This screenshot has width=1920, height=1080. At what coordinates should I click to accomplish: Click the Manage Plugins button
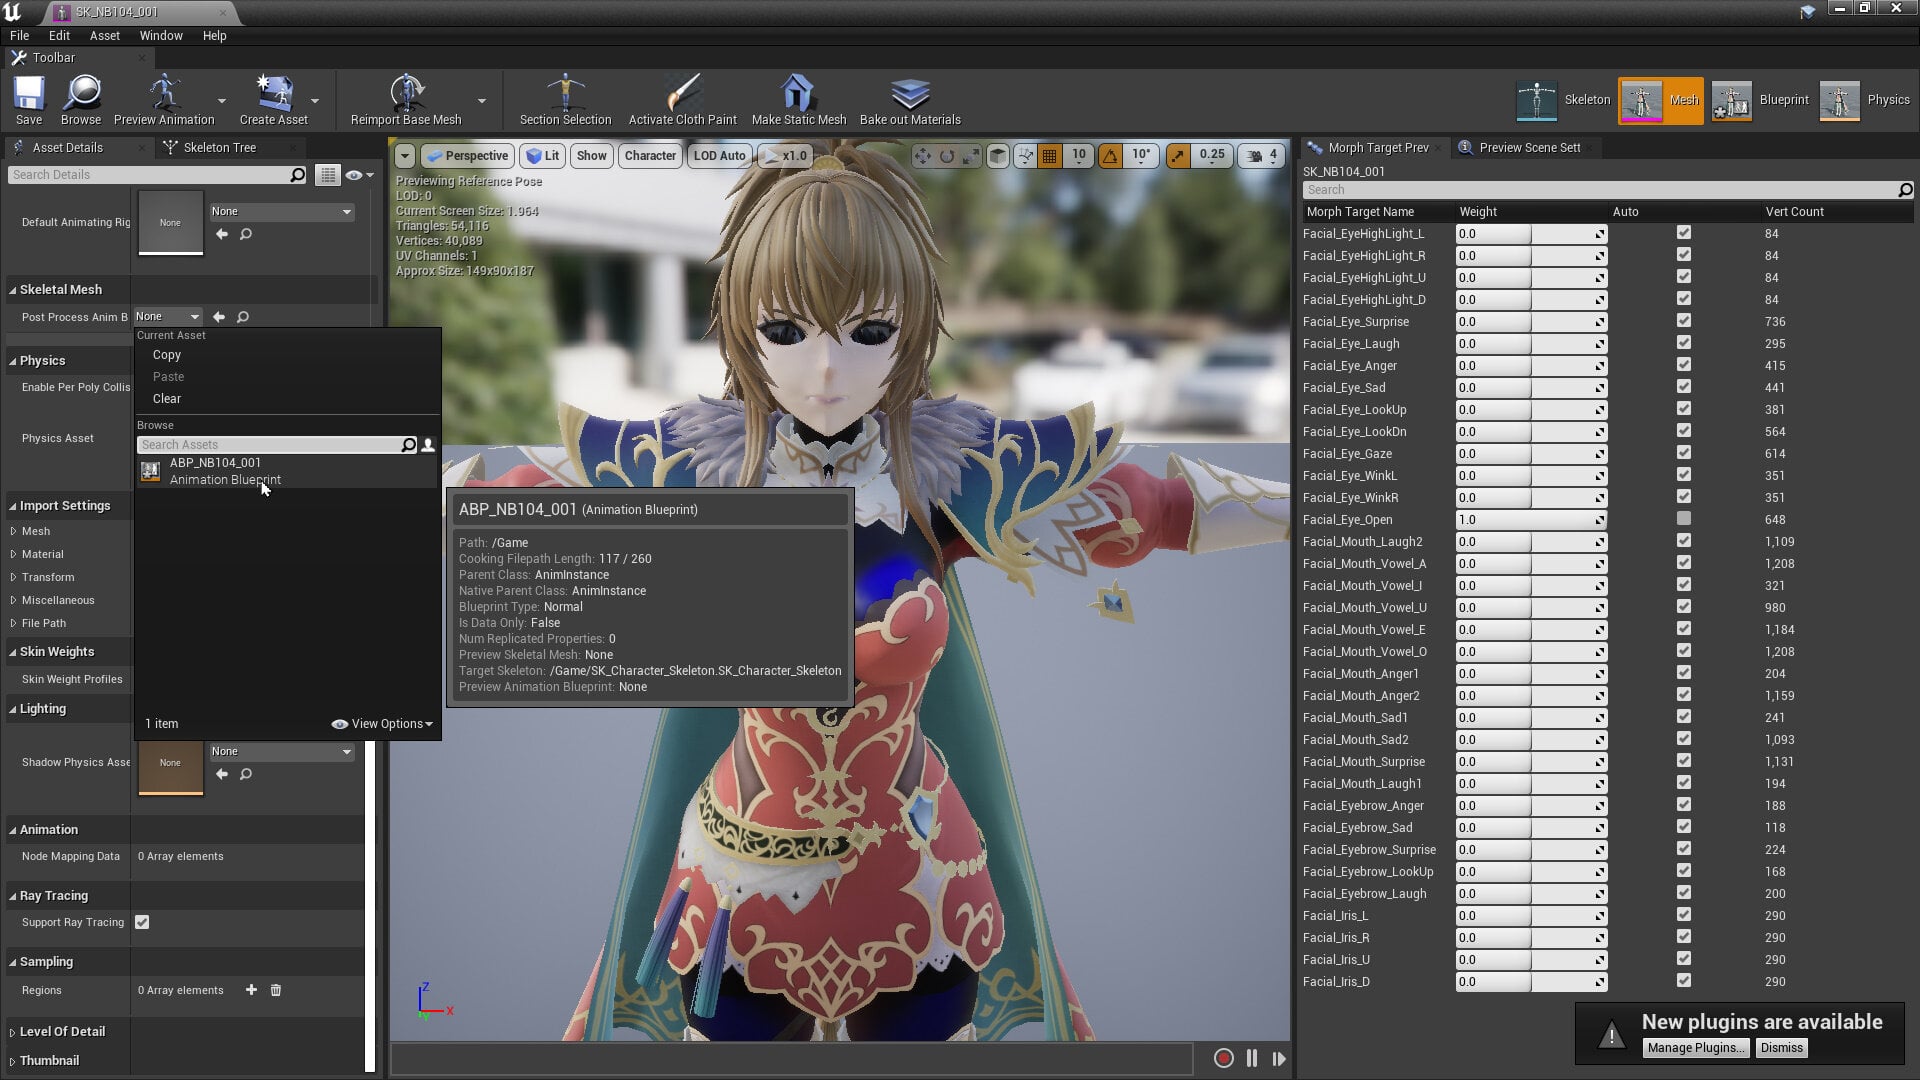tap(1696, 1048)
